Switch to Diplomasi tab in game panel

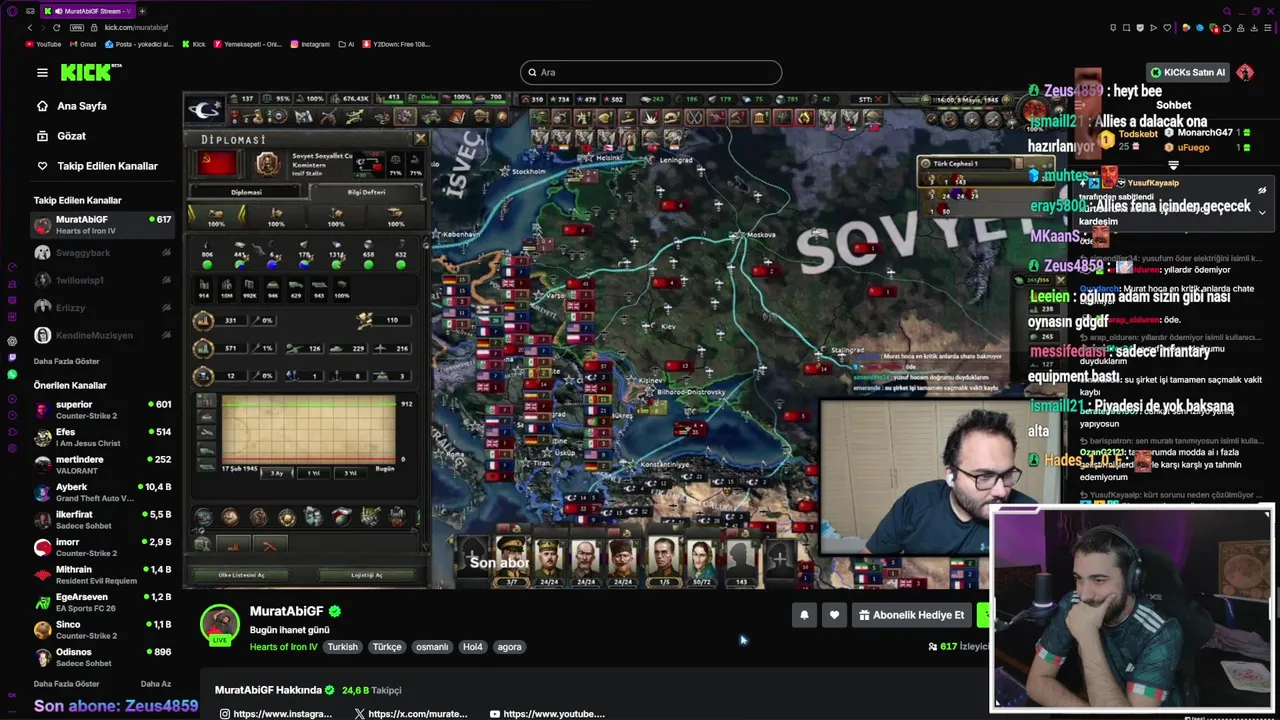(246, 192)
